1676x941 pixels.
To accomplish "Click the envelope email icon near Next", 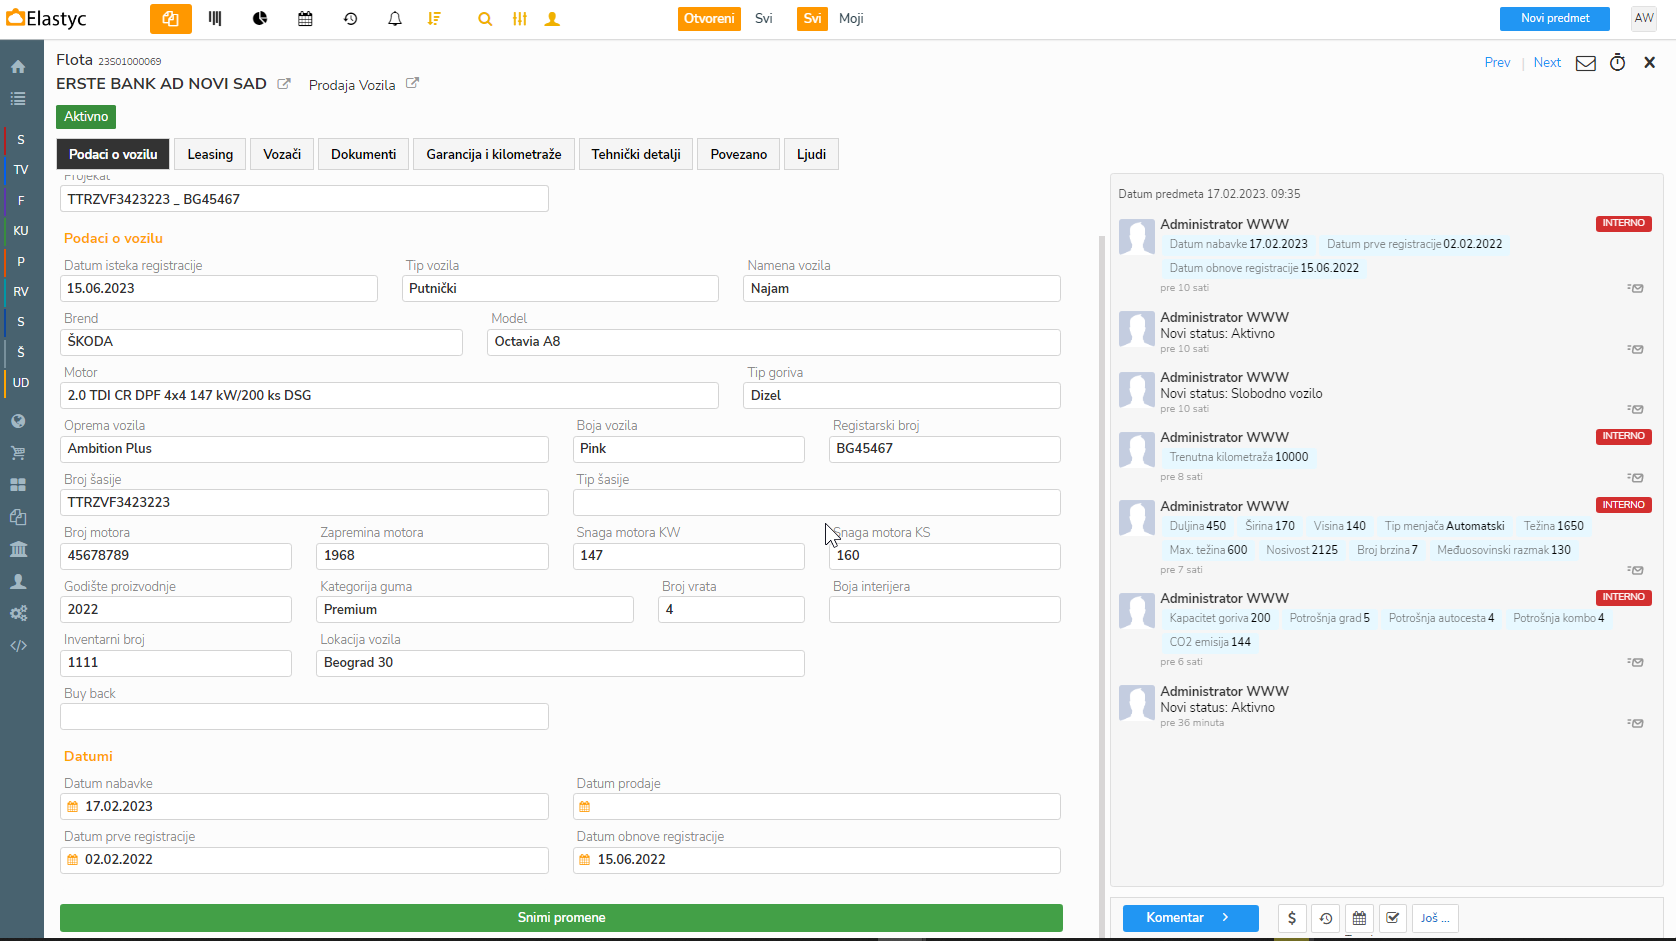I will click(1585, 63).
